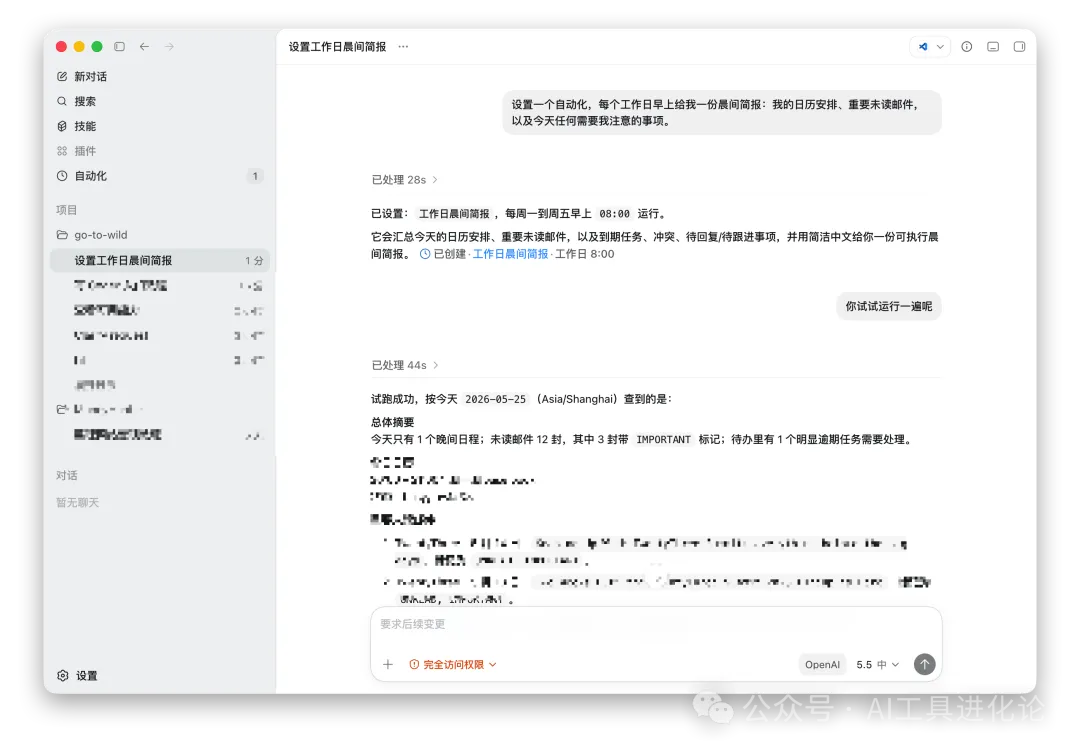Go forward with the right arrow
The width and height of the screenshot is (1080, 752).
click(x=169, y=46)
